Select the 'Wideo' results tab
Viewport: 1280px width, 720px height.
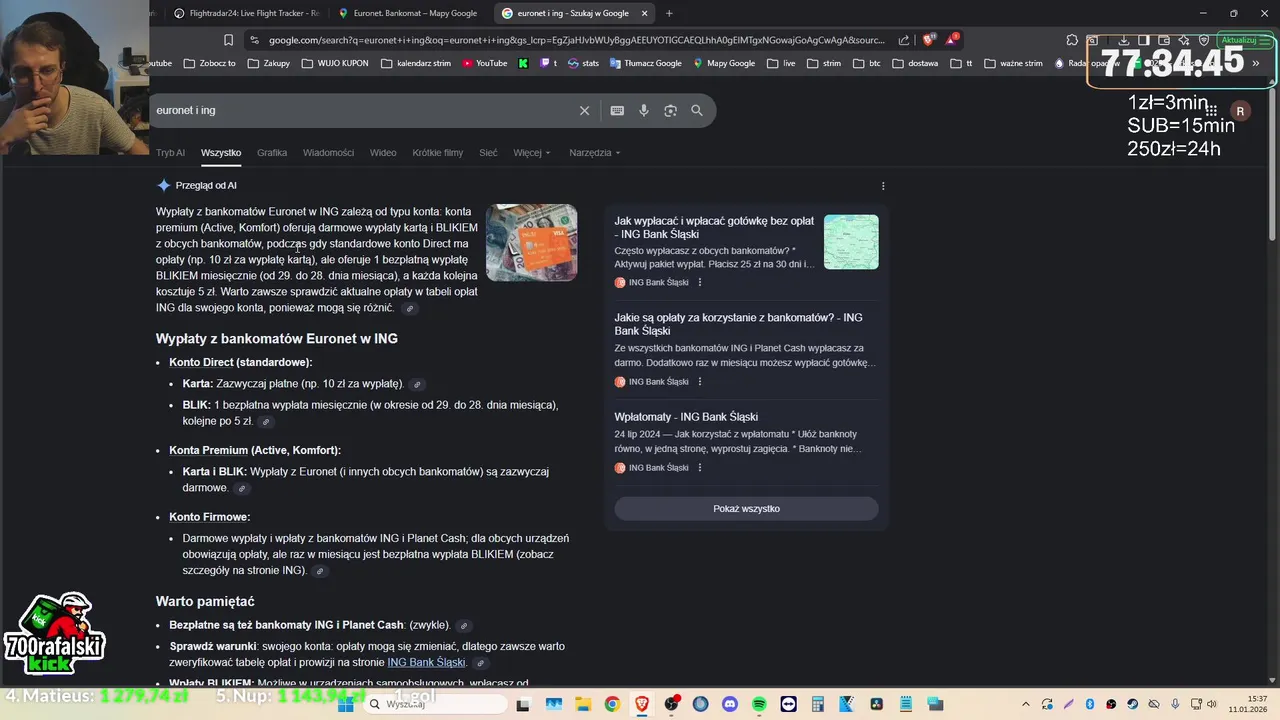coord(383,153)
